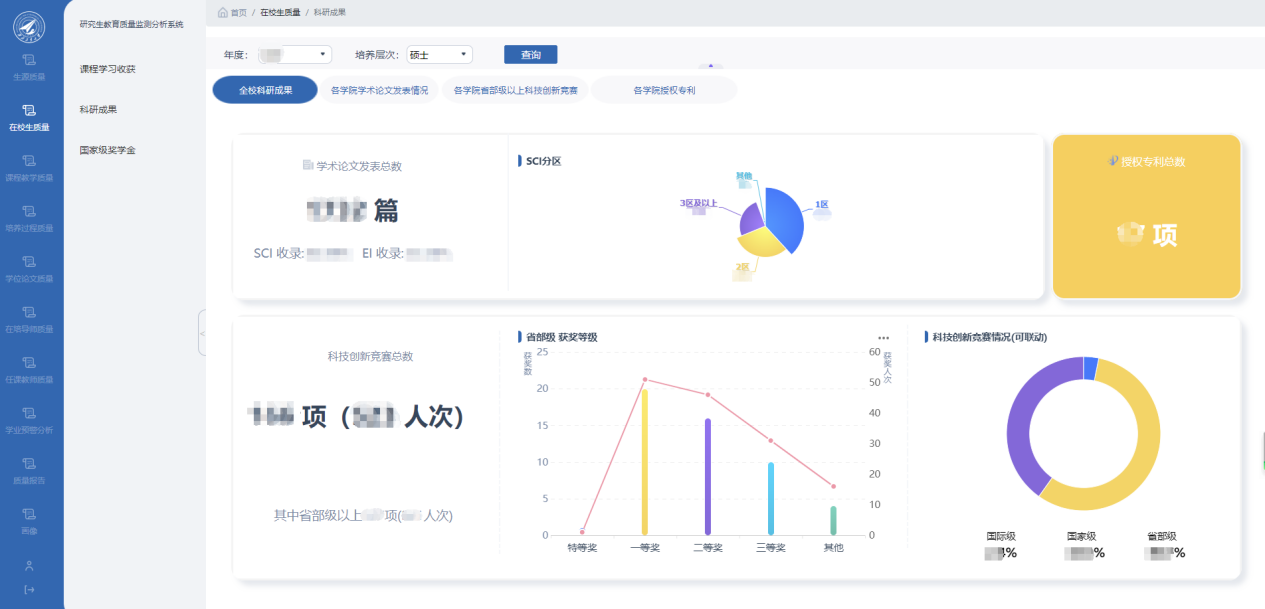Click the logout icon at sidebar bottom
The image size is (1265, 609).
pos(29,589)
